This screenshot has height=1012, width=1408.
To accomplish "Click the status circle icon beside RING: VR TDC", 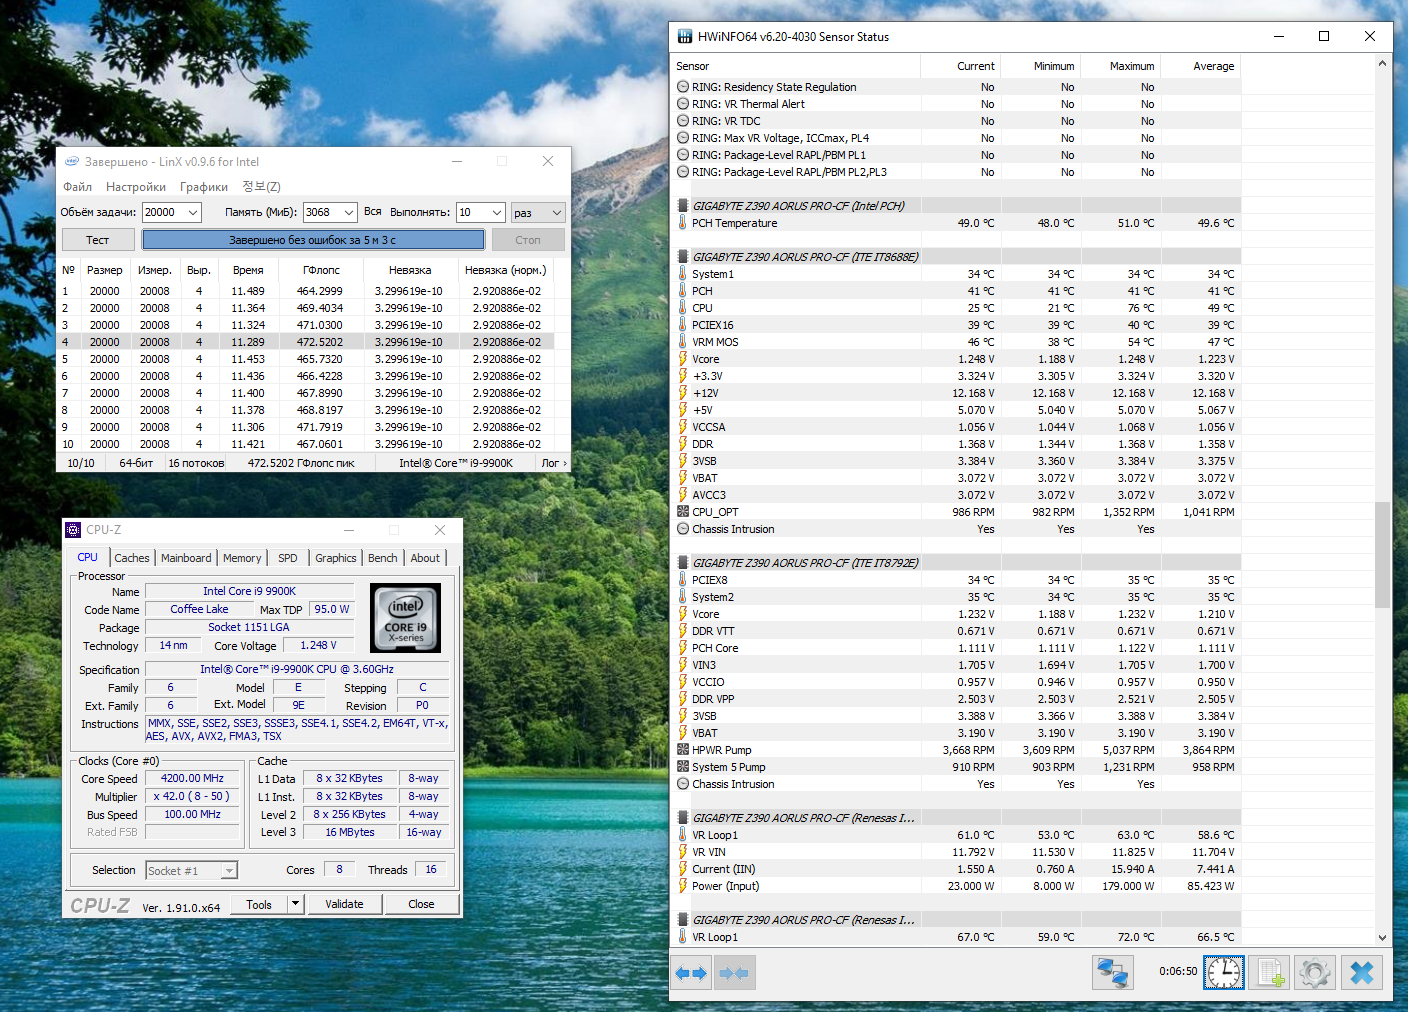I will (x=683, y=121).
